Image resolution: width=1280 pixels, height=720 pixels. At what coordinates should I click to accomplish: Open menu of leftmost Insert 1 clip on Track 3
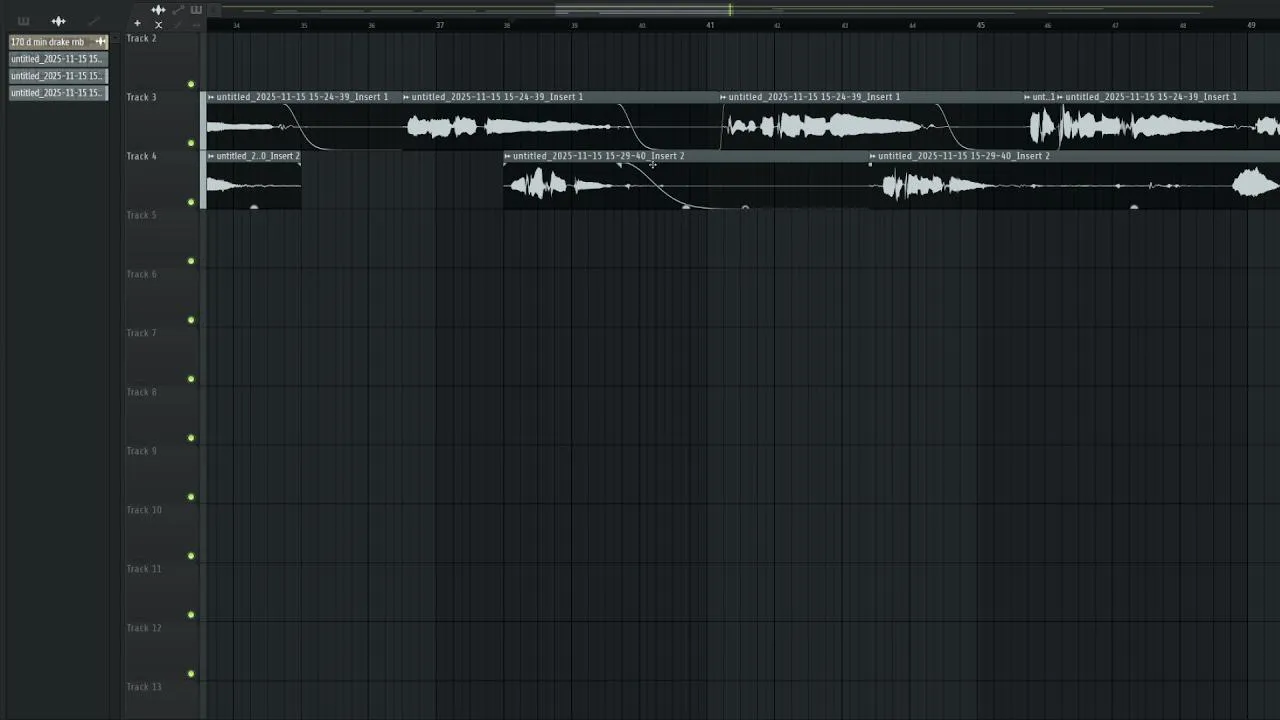point(211,97)
